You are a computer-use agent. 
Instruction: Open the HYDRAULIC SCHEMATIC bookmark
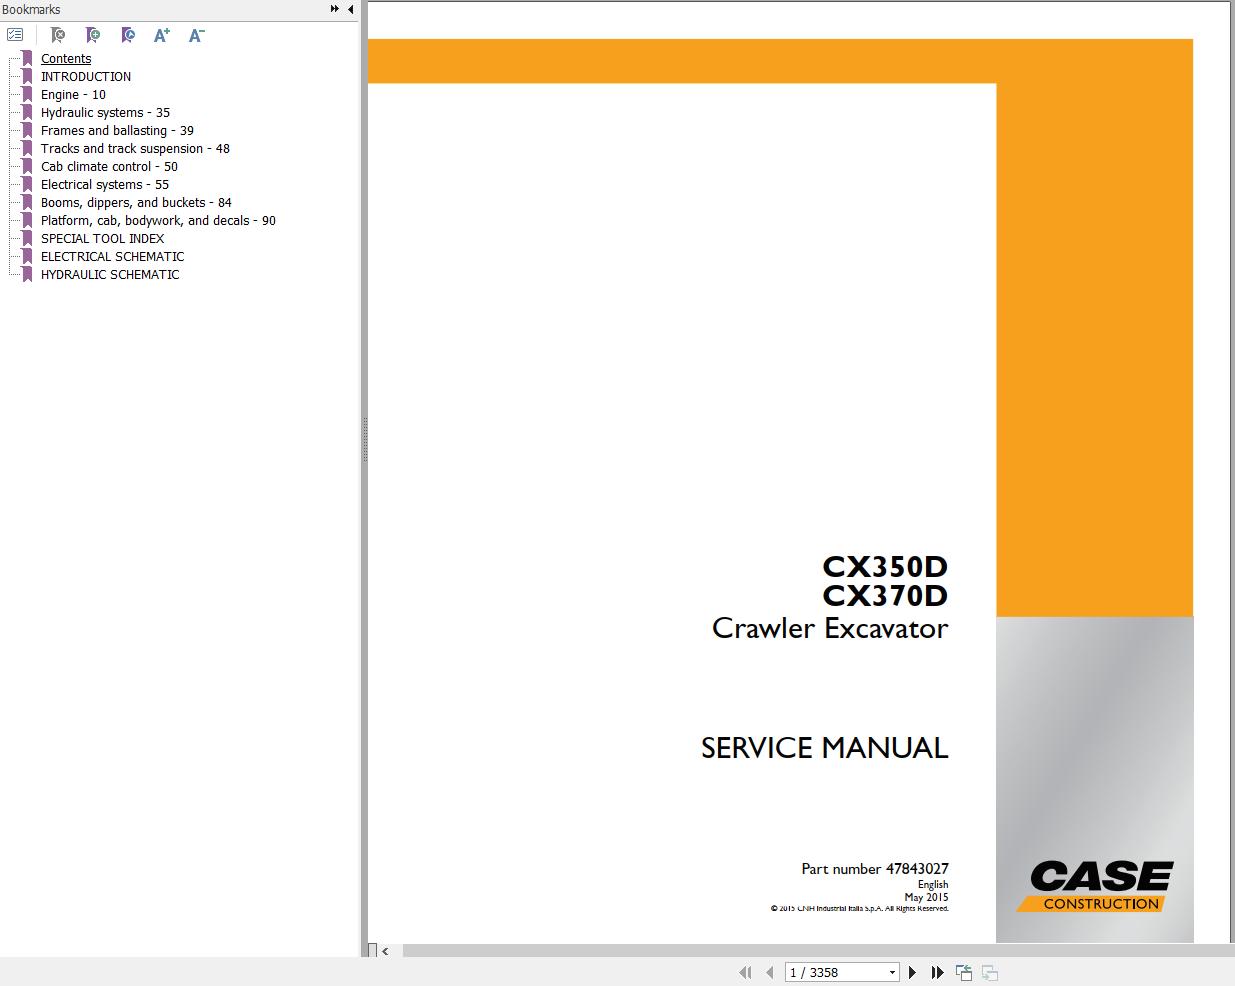[110, 275]
